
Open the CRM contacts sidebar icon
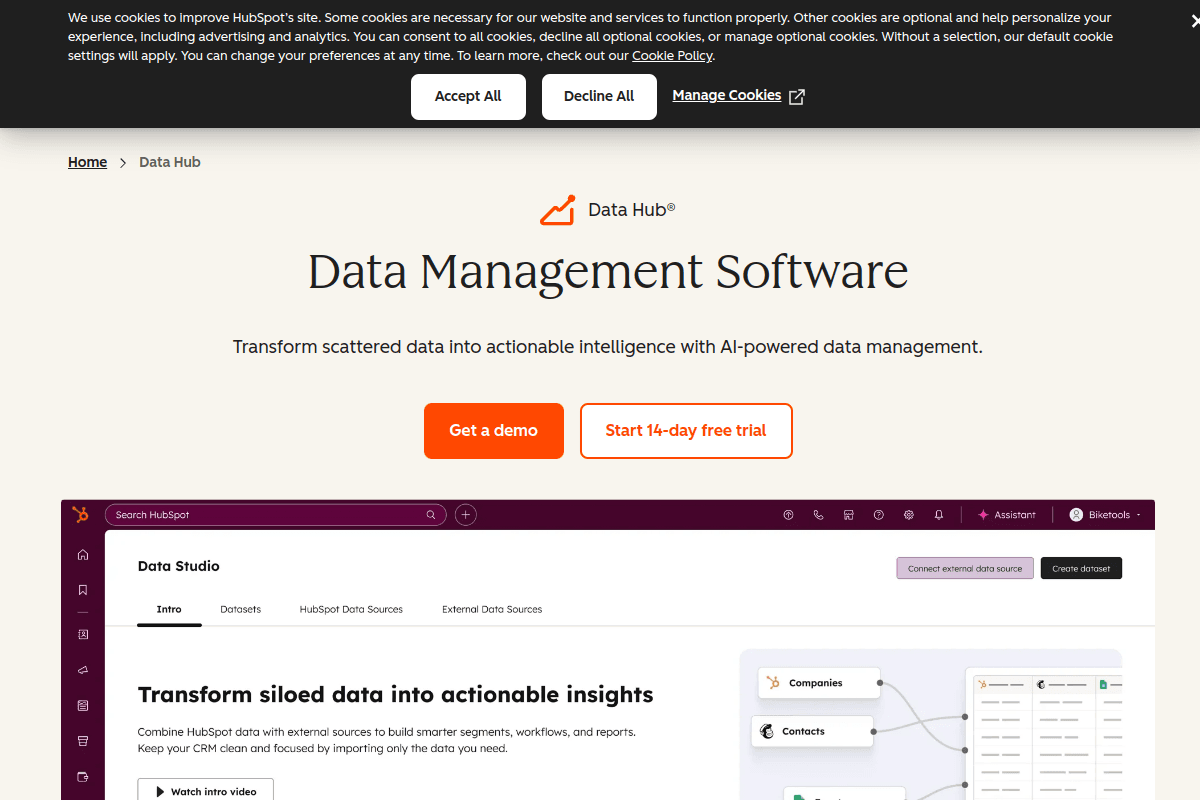pyautogui.click(x=83, y=634)
